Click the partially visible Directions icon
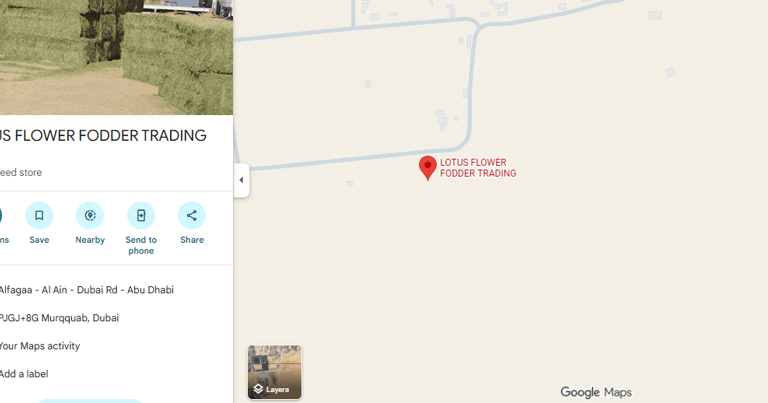Screen dimensions: 768x403 click(1, 215)
